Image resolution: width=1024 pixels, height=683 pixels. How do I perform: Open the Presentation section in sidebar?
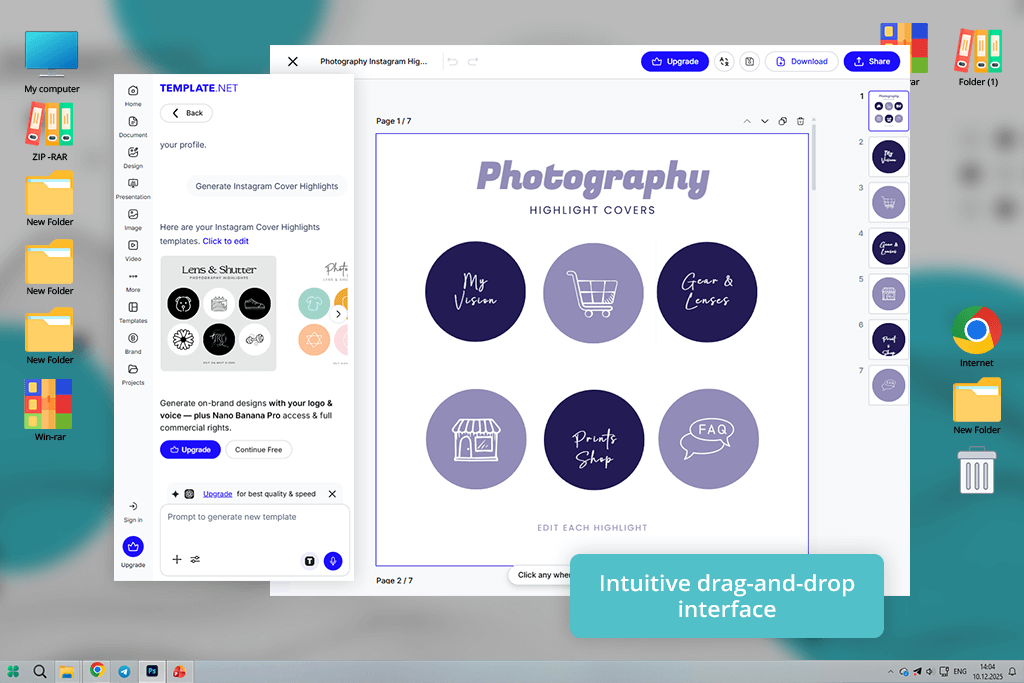pos(133,189)
